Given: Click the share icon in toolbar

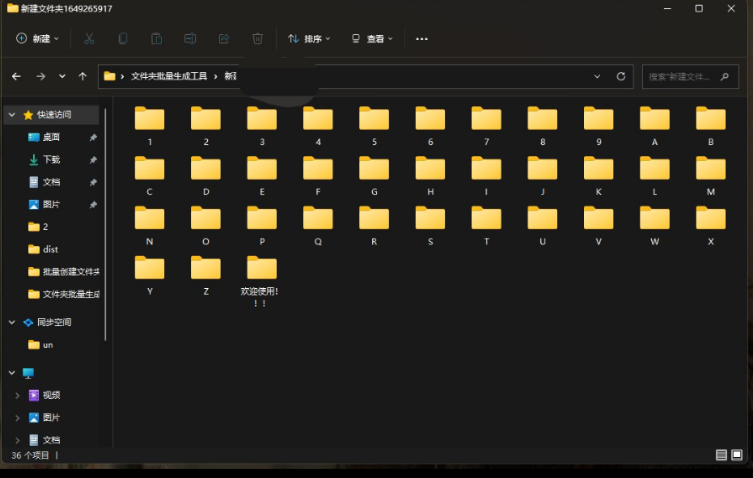Looking at the screenshot, I should tap(224, 39).
